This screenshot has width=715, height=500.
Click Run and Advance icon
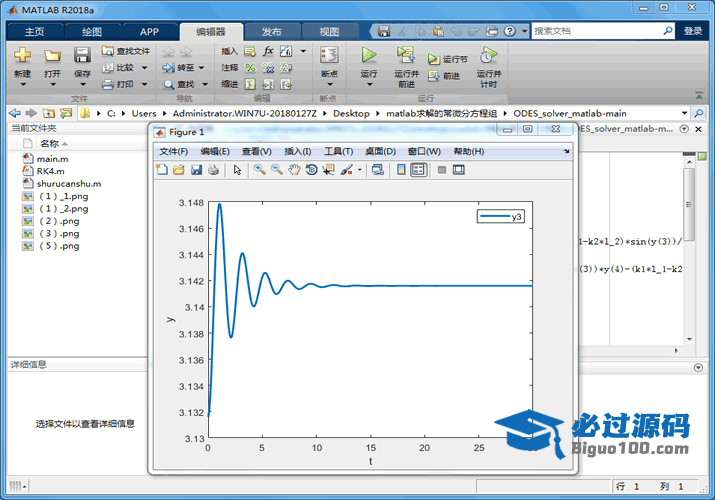(x=405, y=55)
